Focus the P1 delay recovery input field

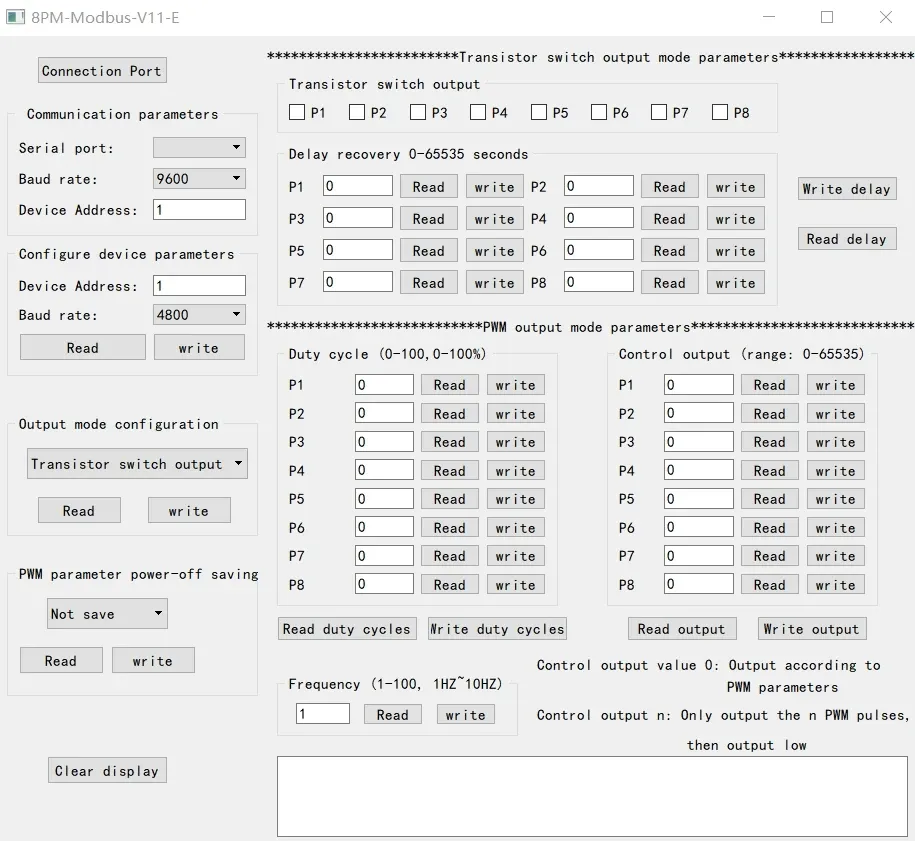coord(357,187)
